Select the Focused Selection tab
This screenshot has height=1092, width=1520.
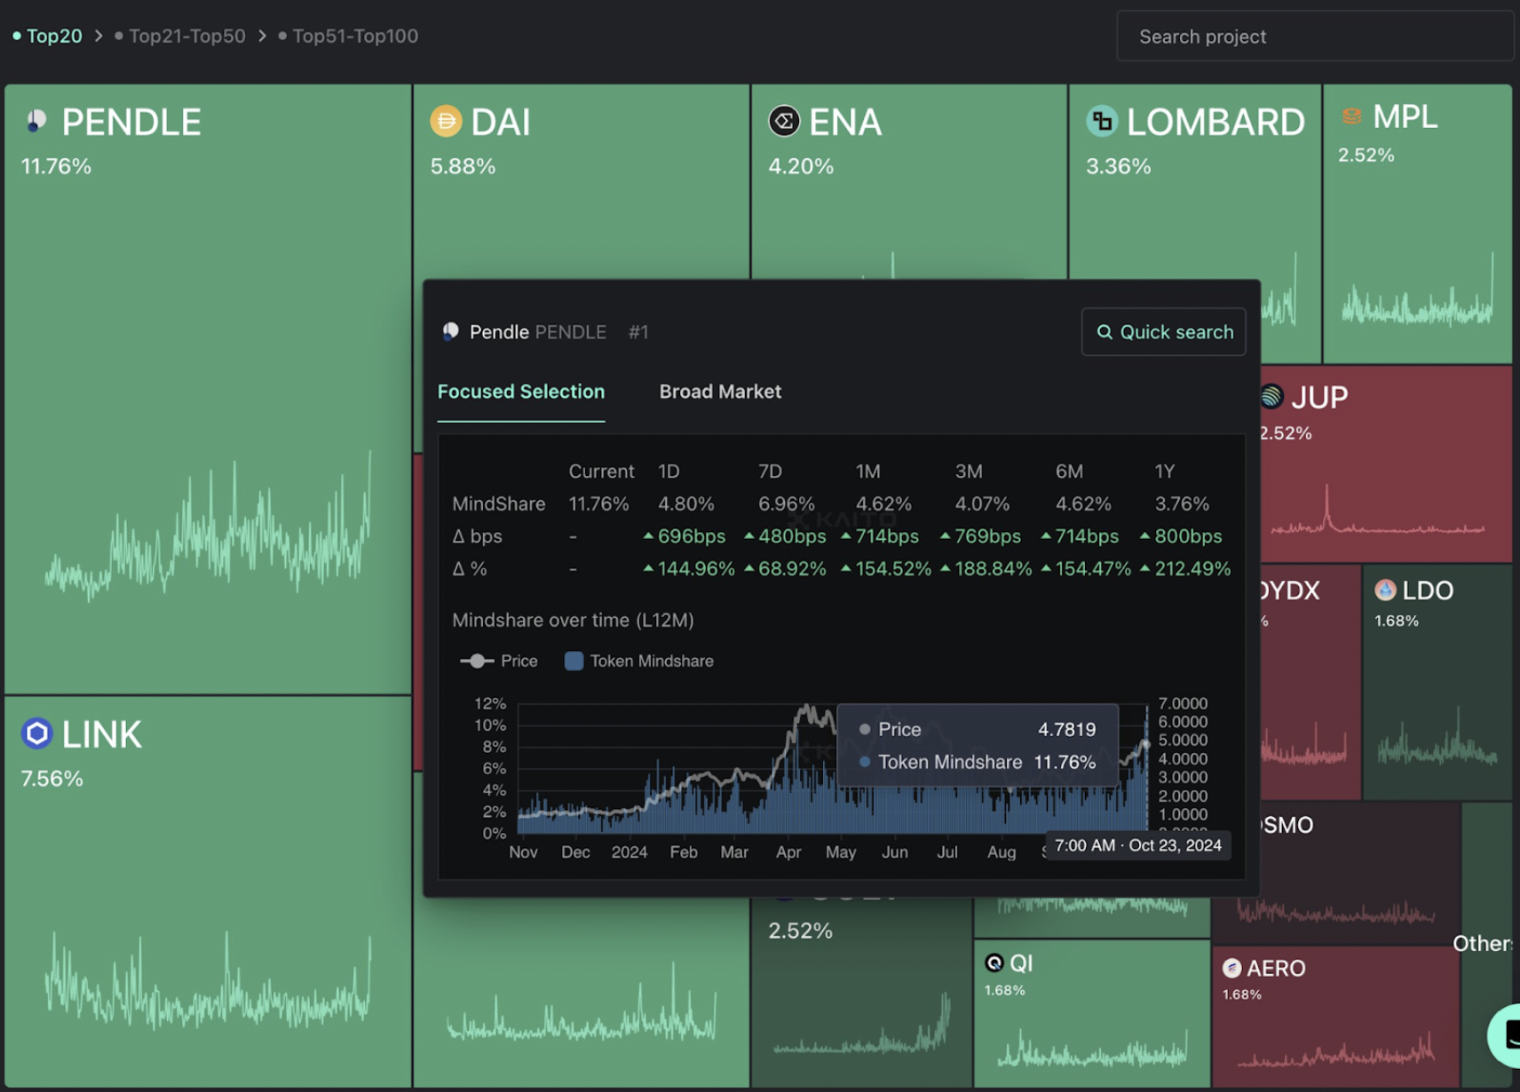(521, 392)
